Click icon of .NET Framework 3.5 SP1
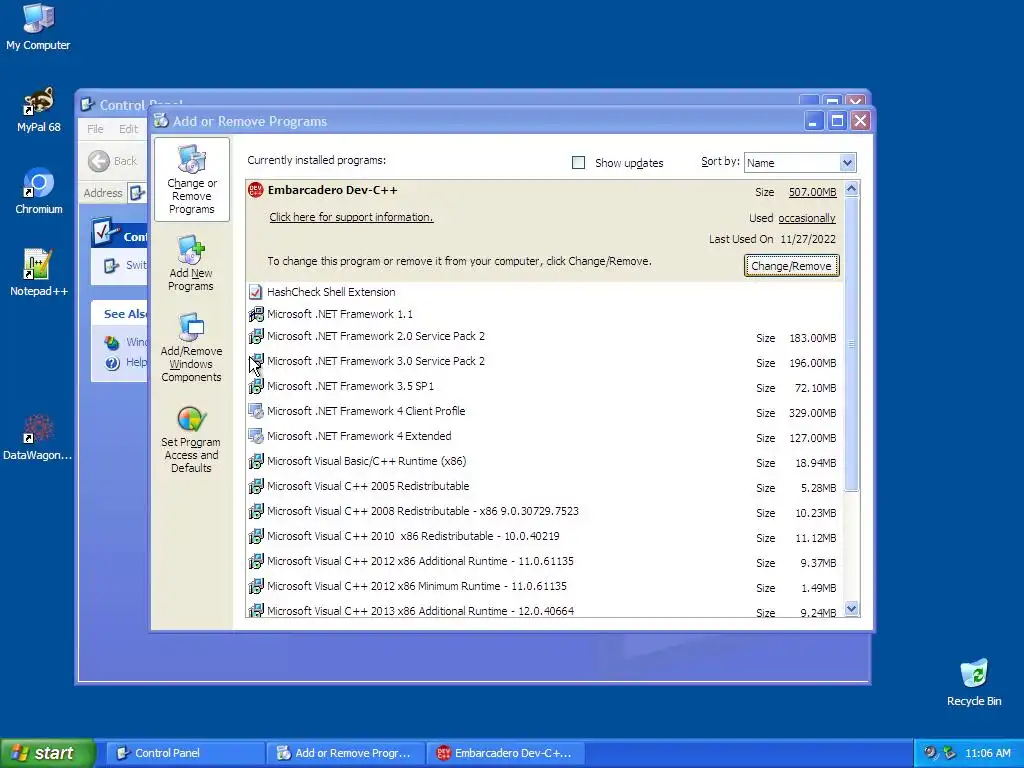 (x=256, y=386)
